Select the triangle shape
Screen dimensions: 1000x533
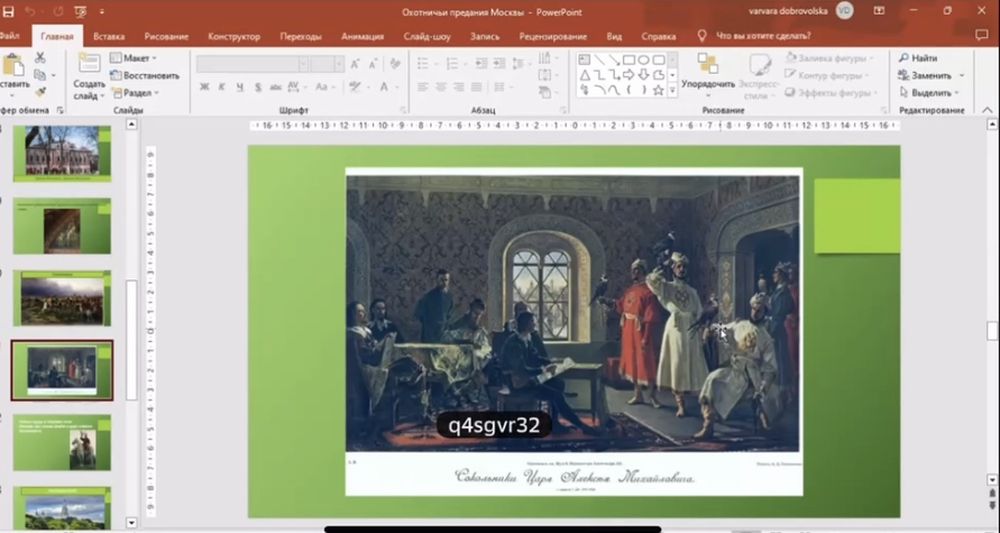584,75
